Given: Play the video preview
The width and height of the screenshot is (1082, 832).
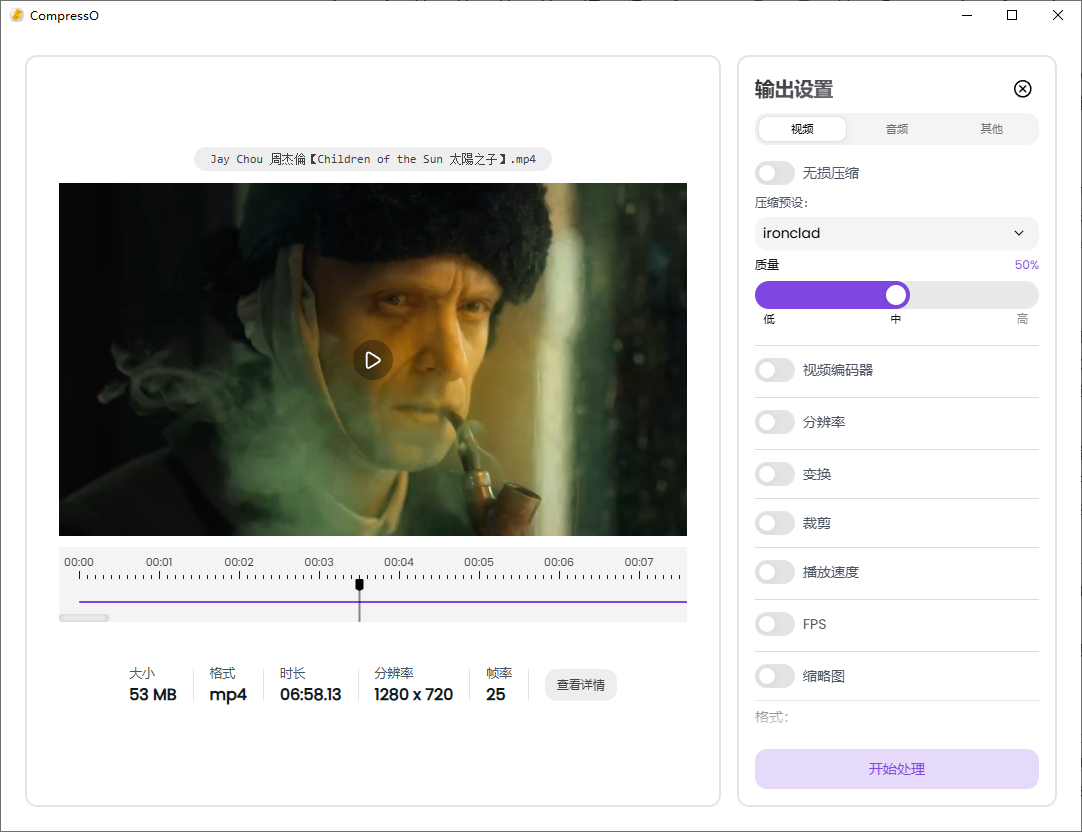Looking at the screenshot, I should (x=372, y=360).
